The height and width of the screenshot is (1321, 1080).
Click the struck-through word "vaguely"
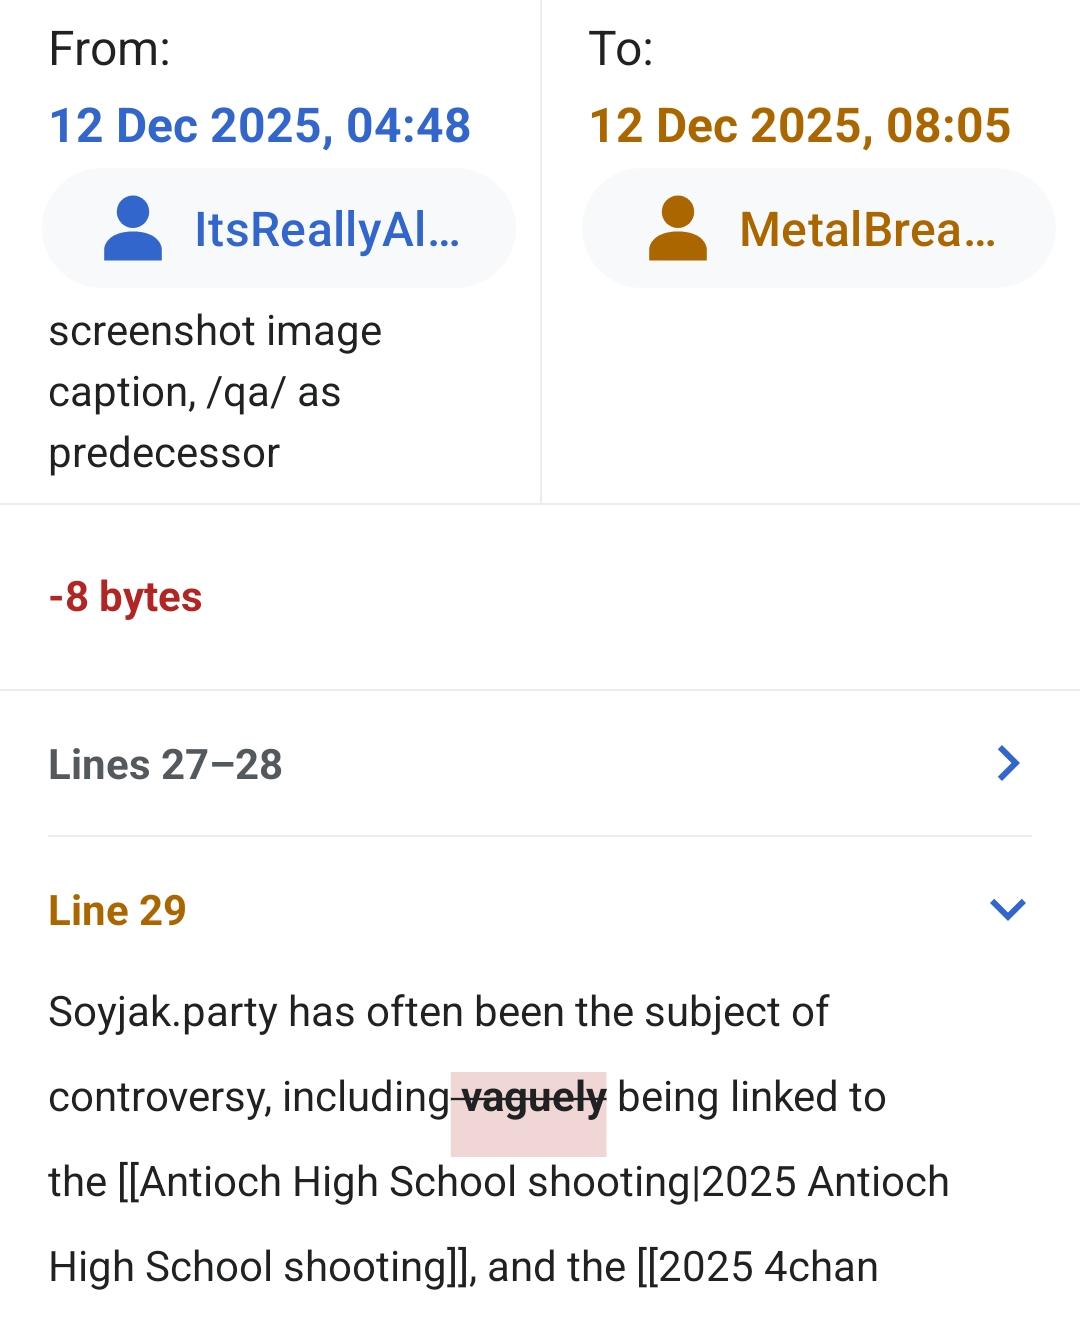pyautogui.click(x=533, y=1098)
